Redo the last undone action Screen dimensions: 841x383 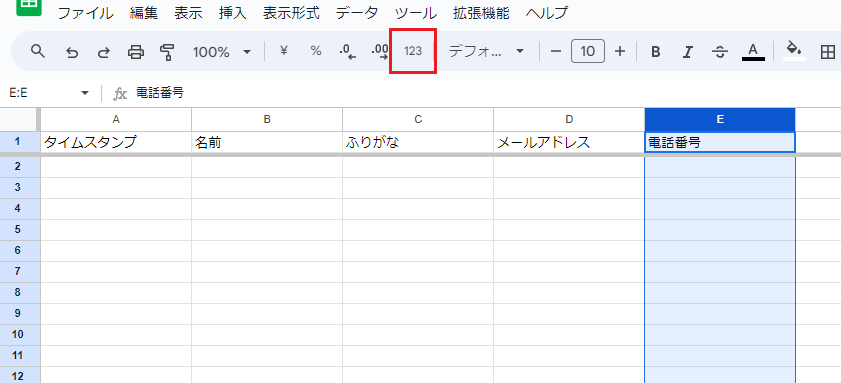[104, 52]
